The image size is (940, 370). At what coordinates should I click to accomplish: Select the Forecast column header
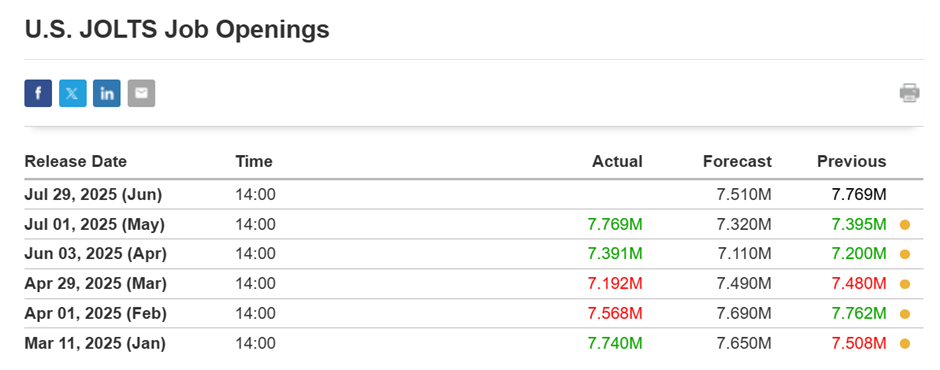pyautogui.click(x=737, y=161)
